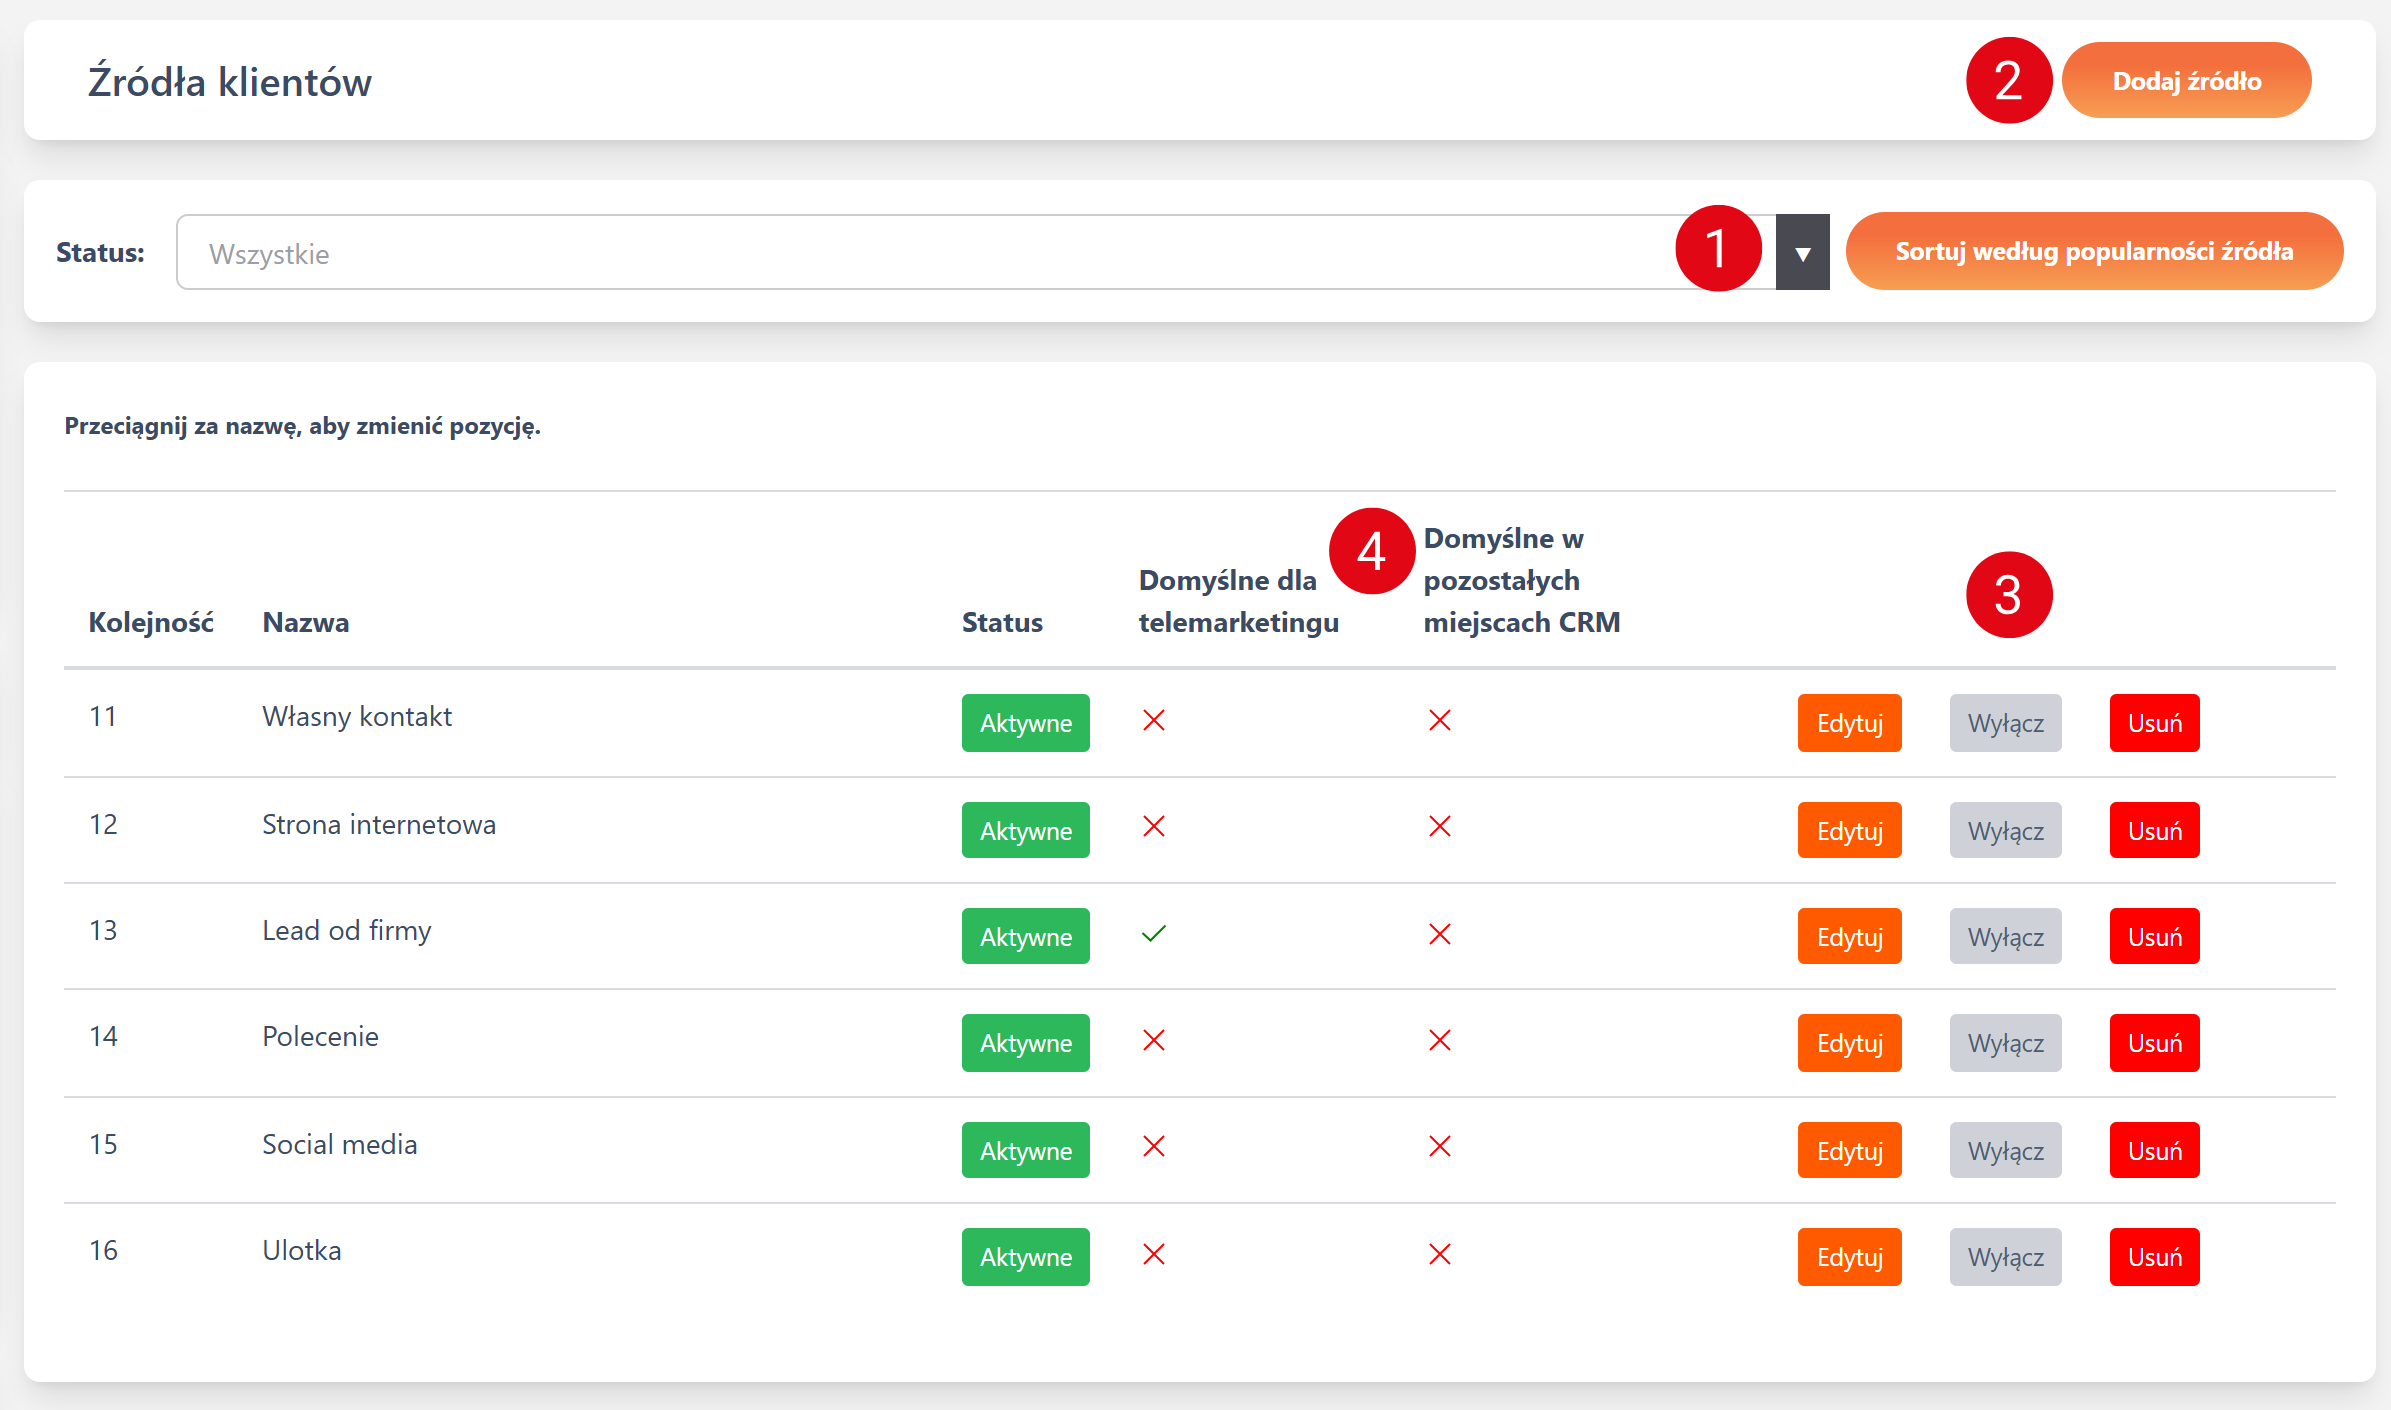Click telemarketing red X for Własny kontakt
The height and width of the screenshot is (1410, 2391).
pyautogui.click(x=1154, y=720)
